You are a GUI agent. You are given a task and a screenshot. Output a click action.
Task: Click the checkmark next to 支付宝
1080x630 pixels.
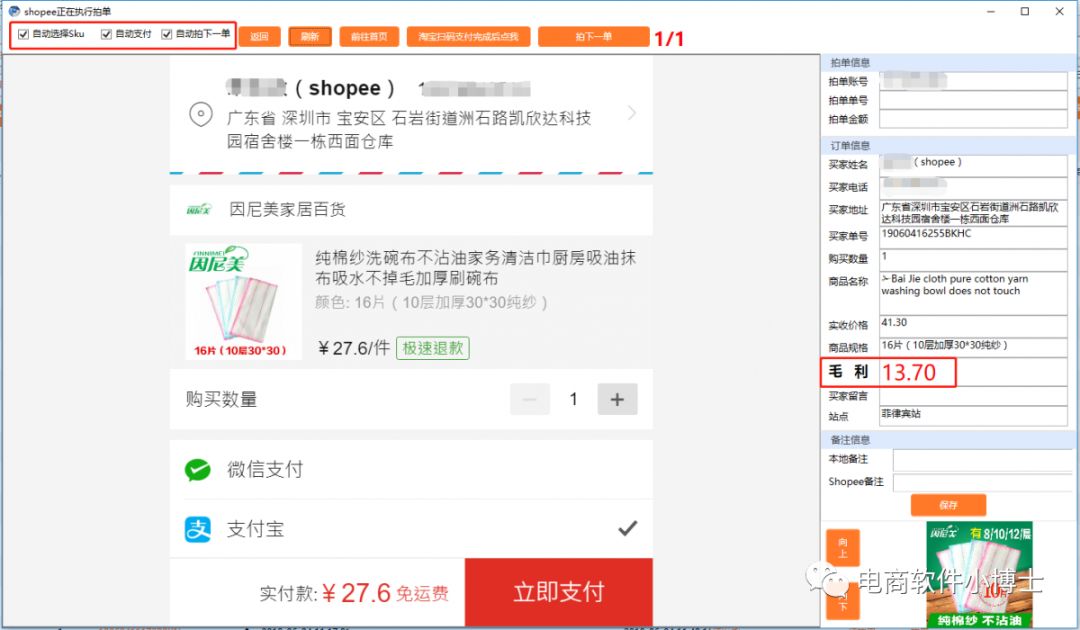tap(627, 528)
